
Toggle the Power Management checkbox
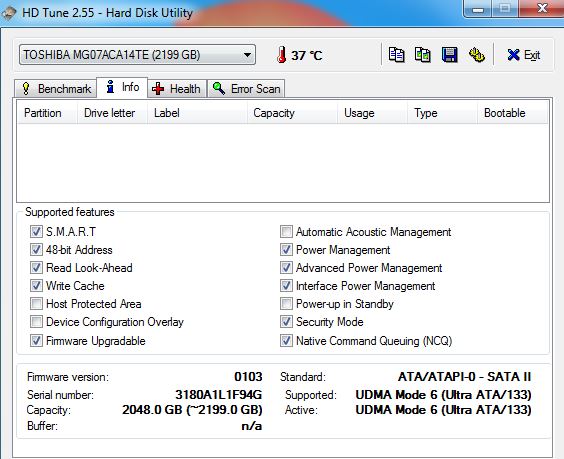(286, 250)
